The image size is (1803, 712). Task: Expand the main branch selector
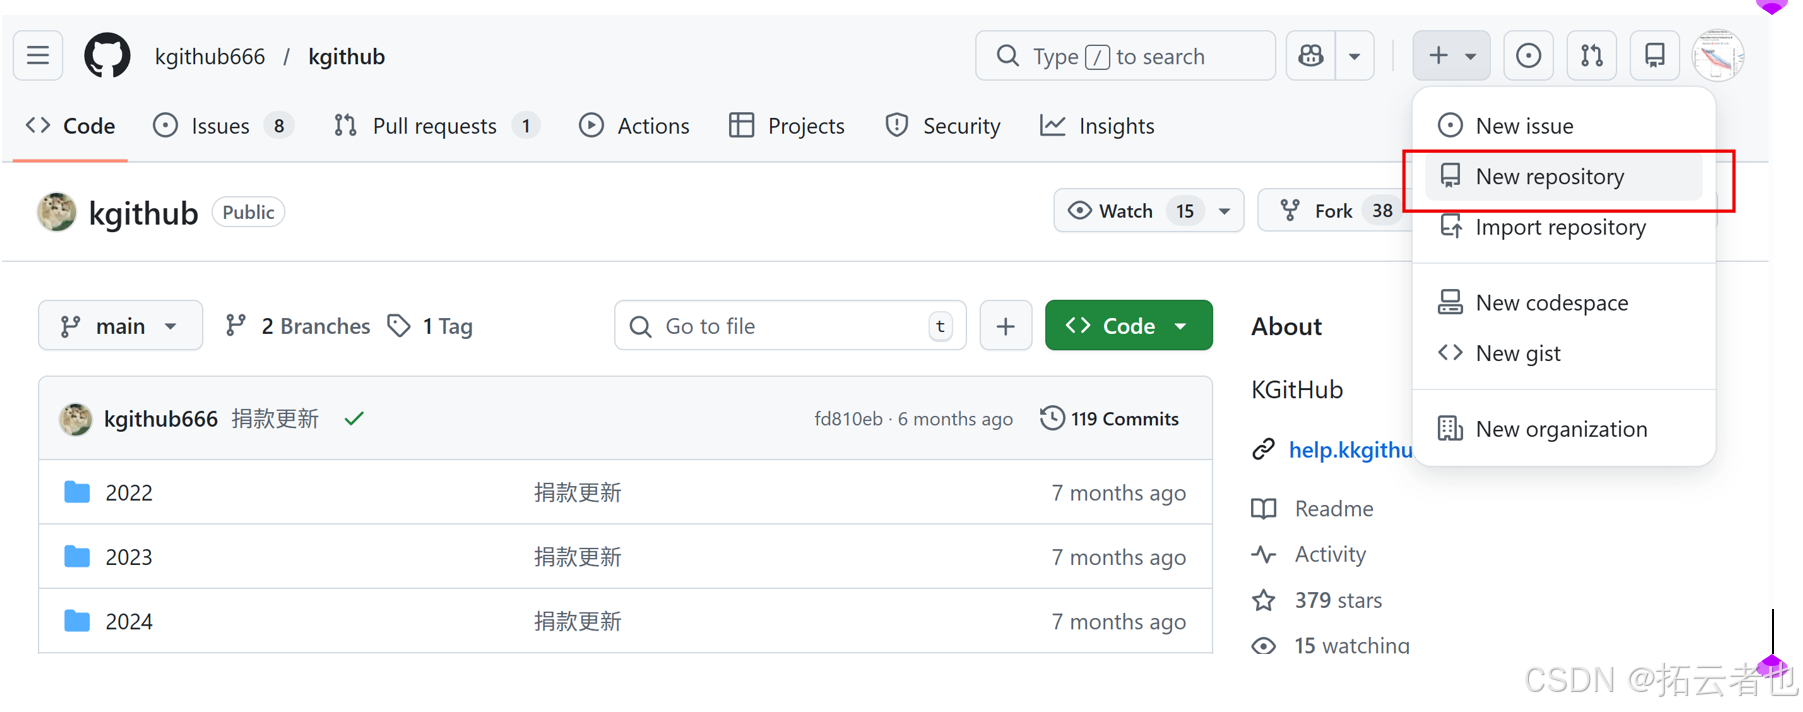point(120,326)
